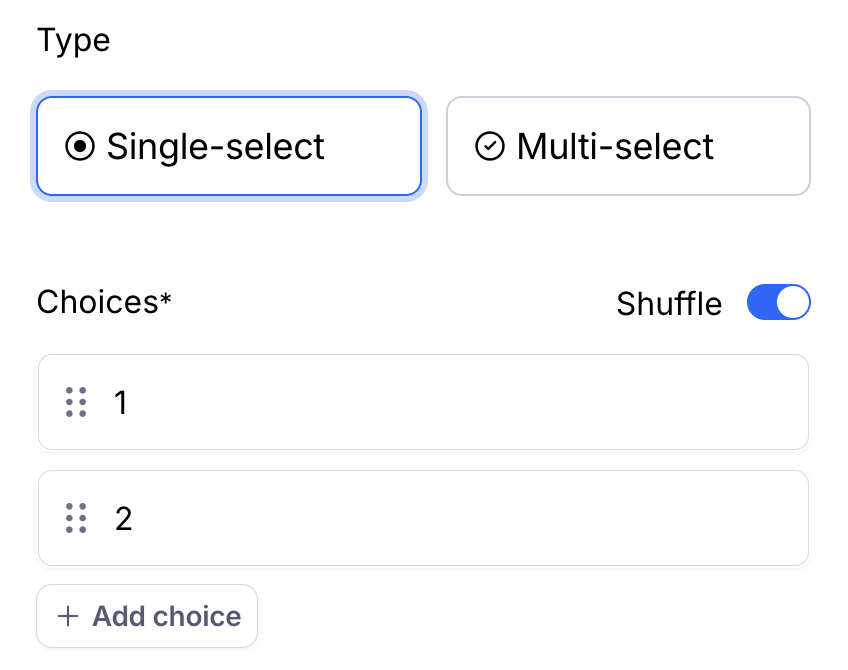Click the checkmark circle icon in Multi-select
Screen dimensions: 848x670
point(489,147)
